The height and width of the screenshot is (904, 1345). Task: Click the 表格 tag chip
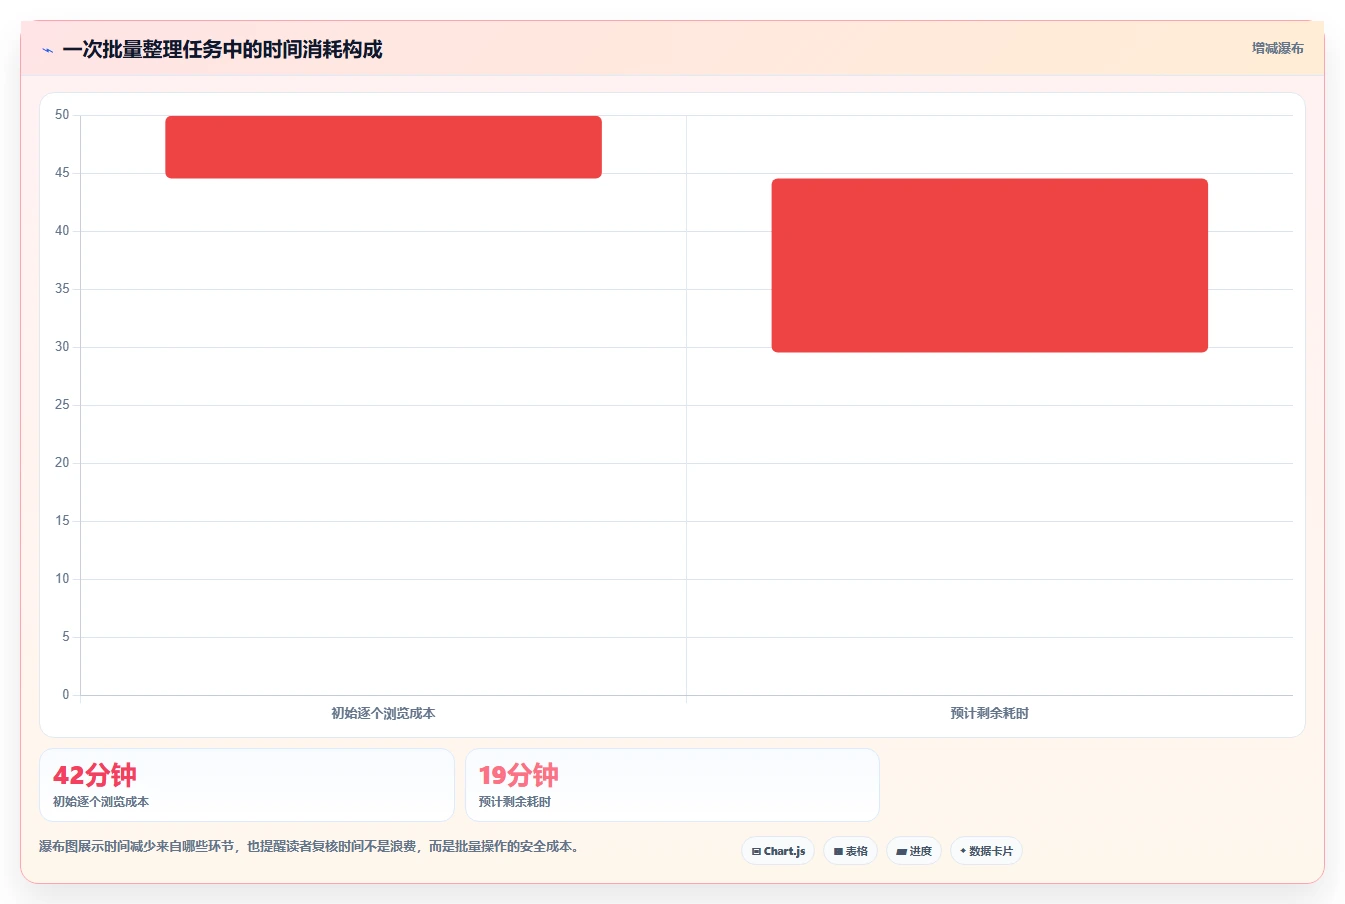point(850,851)
